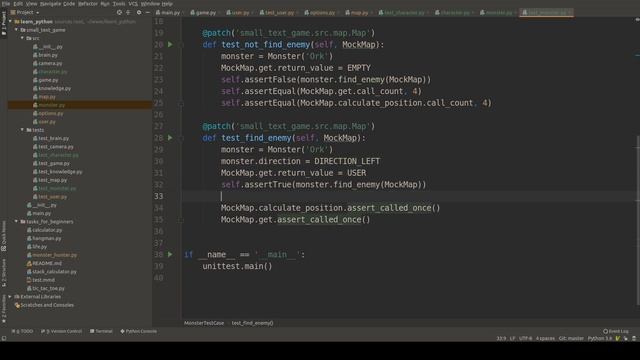This screenshot has height=360, width=640.
Task: Switch to the test_user.py editor tab
Action: click(x=279, y=13)
